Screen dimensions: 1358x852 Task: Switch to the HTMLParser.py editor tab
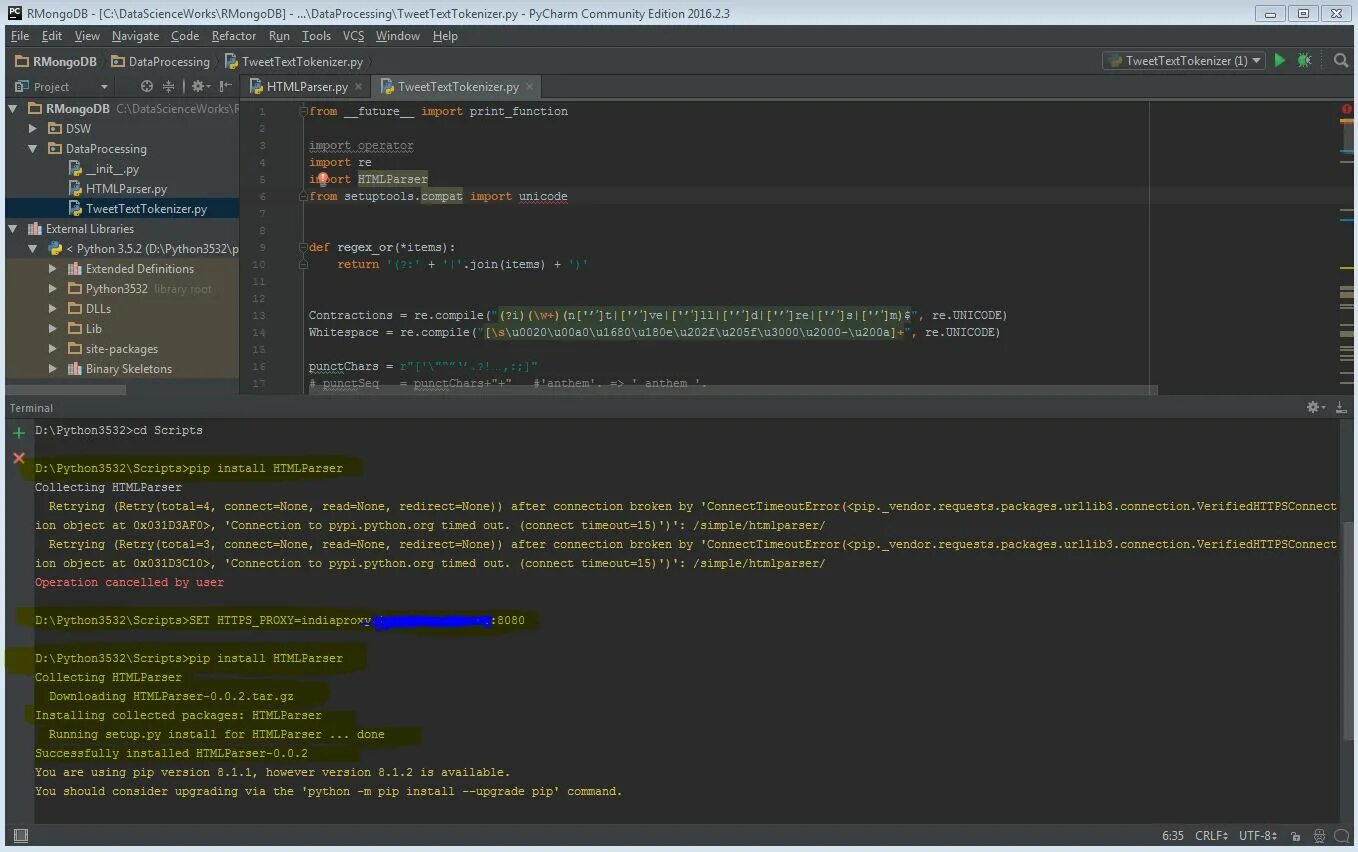point(306,87)
